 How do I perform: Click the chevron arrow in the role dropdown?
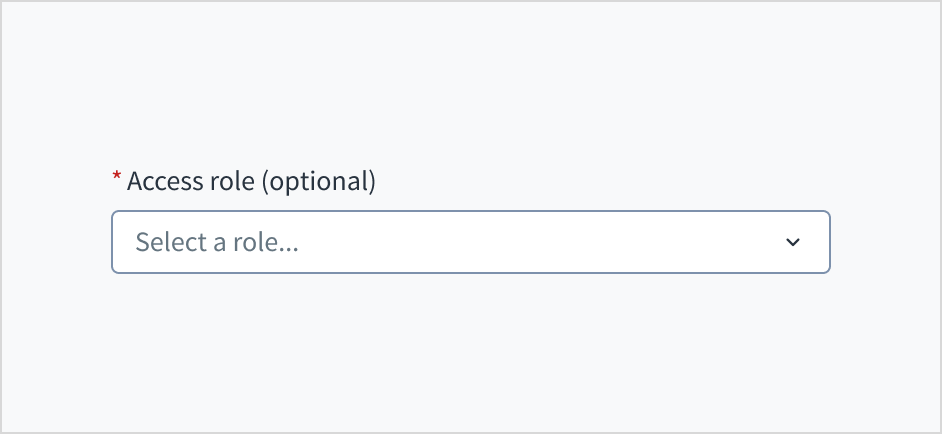[793, 242]
